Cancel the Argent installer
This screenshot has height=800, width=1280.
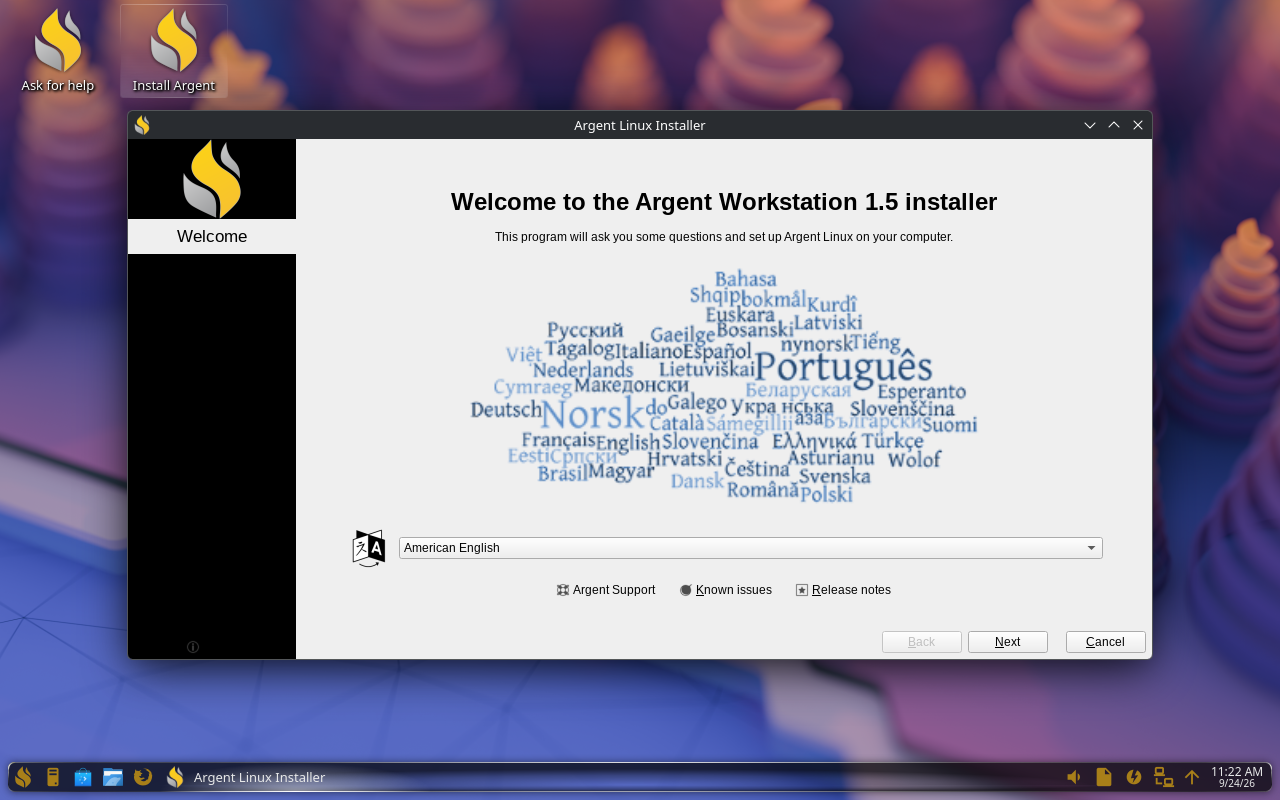click(1105, 642)
